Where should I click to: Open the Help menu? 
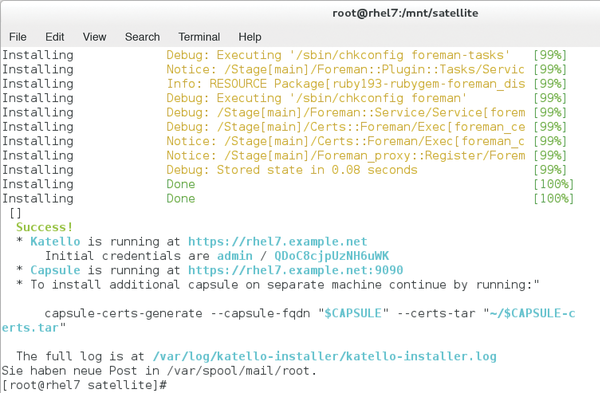pyautogui.click(x=250, y=37)
